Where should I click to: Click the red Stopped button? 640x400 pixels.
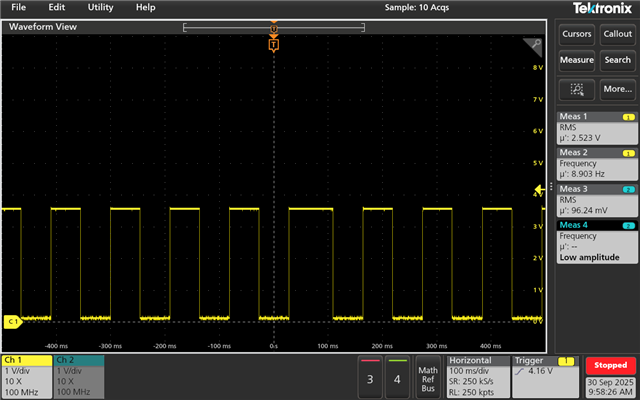pyautogui.click(x=610, y=366)
